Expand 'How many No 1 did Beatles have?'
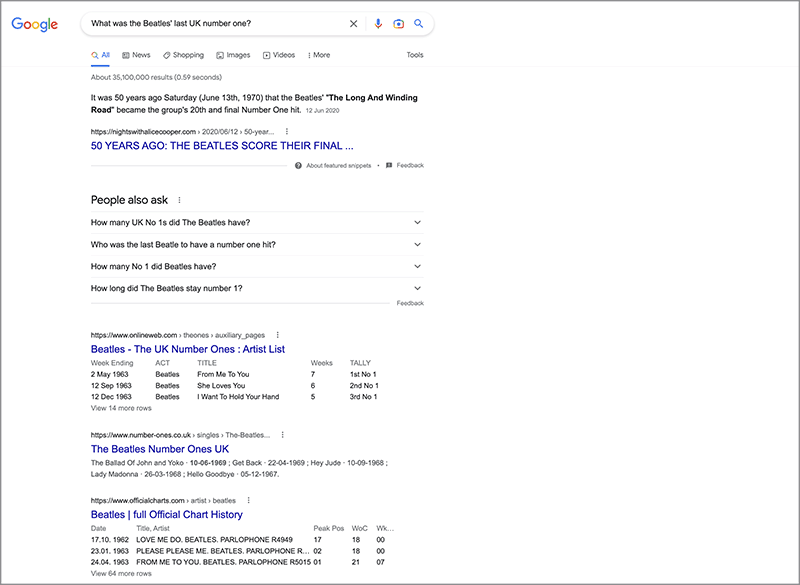 [257, 266]
